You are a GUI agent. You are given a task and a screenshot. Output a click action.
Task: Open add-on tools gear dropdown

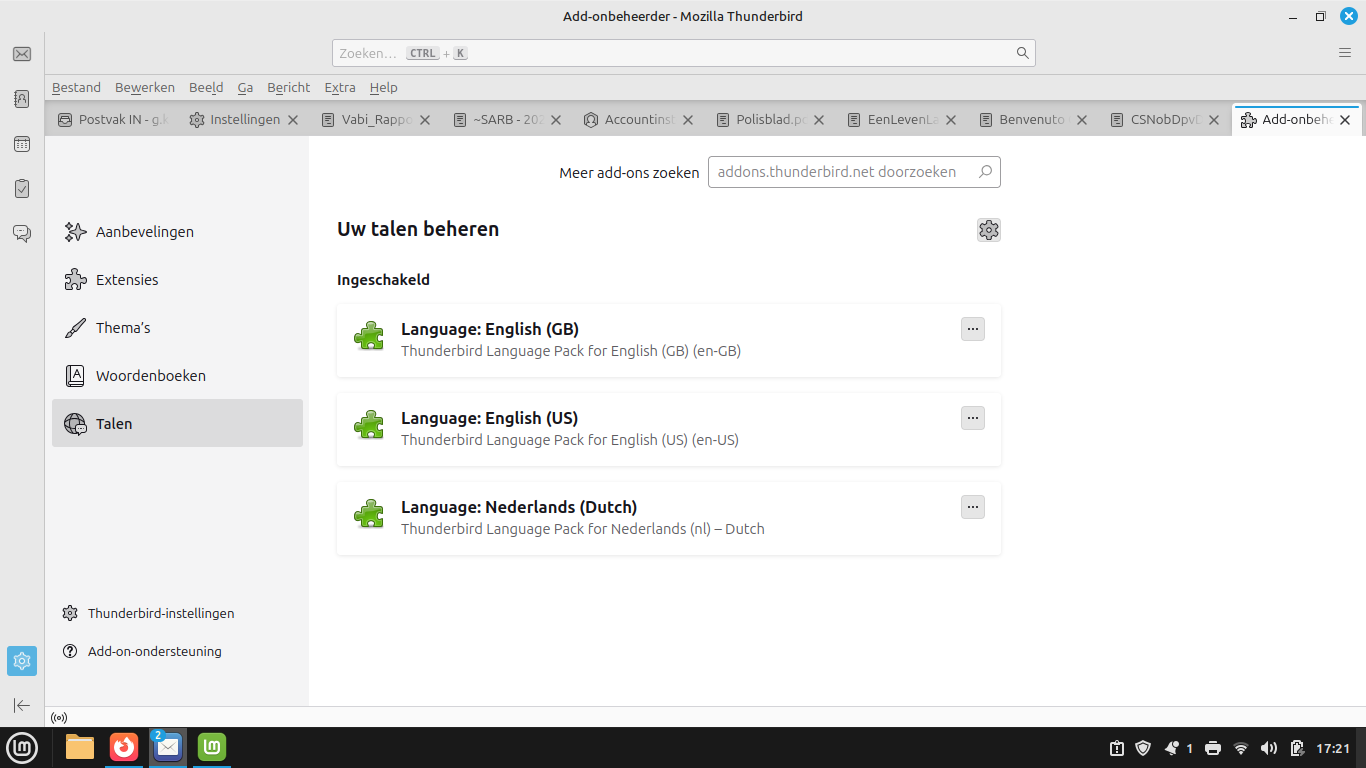[x=989, y=230]
